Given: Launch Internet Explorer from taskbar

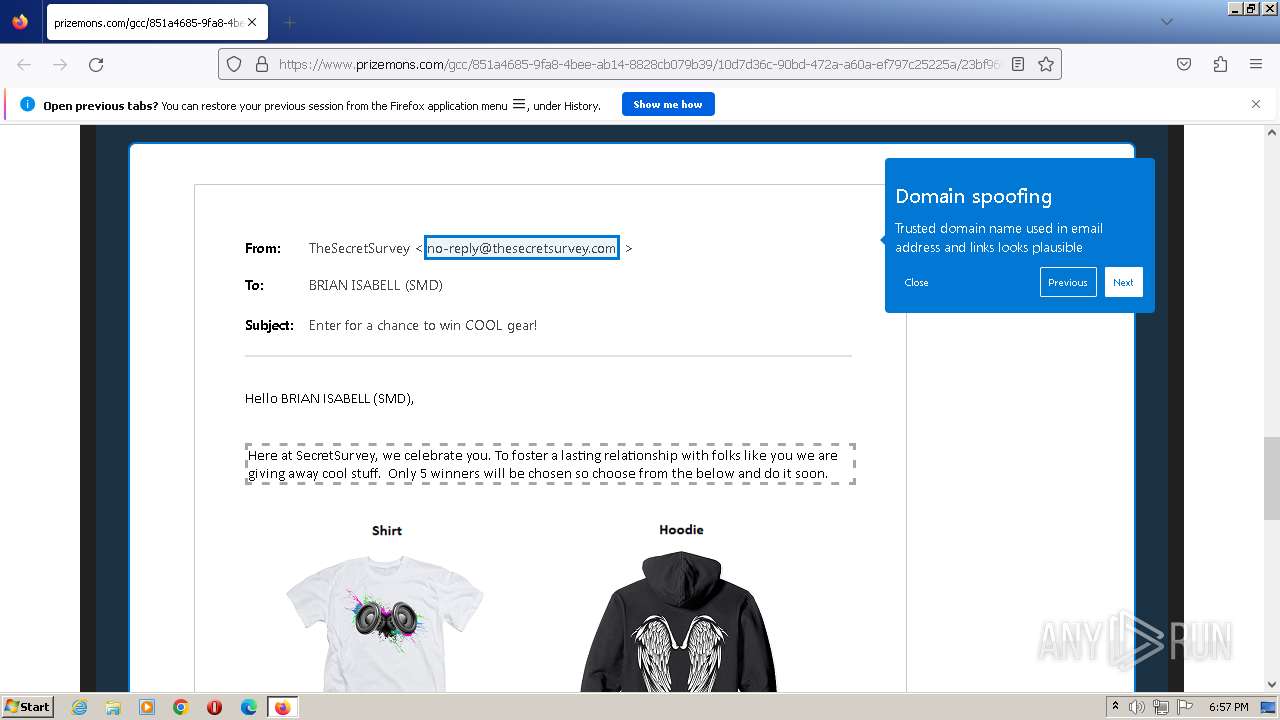Looking at the screenshot, I should coord(79,707).
